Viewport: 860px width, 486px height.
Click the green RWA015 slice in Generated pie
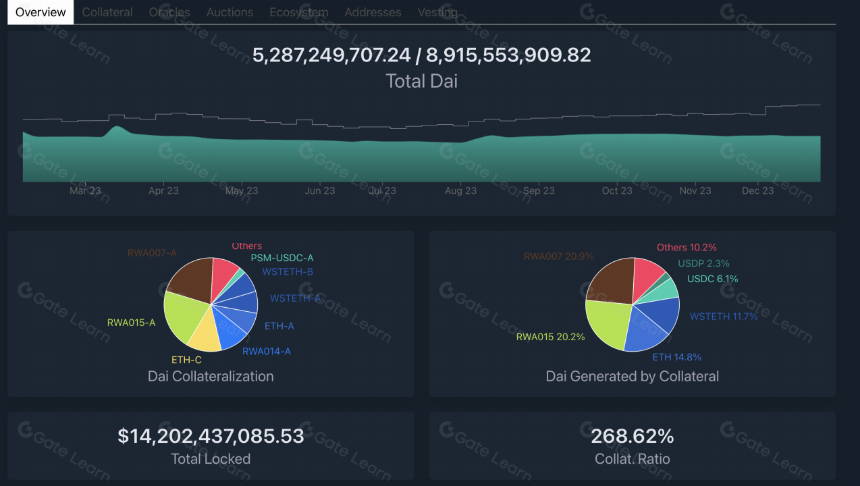(607, 324)
